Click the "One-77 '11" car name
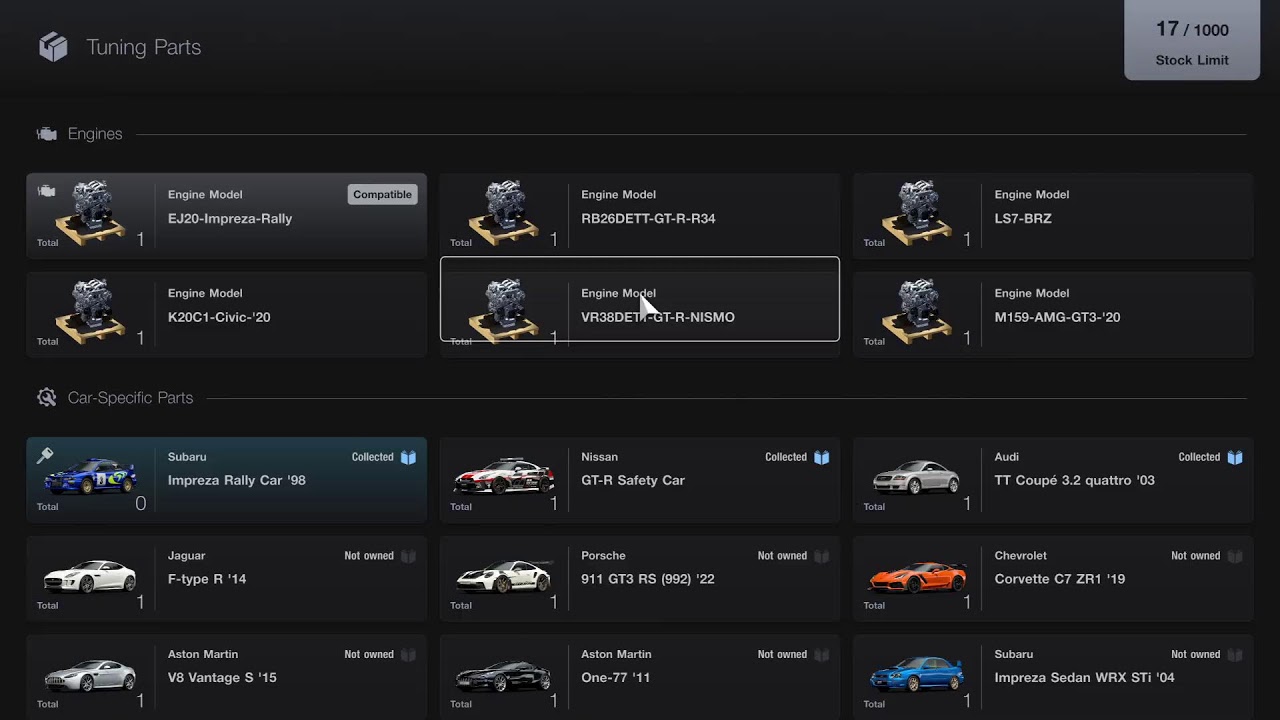This screenshot has height=720, width=1280. 615,679
